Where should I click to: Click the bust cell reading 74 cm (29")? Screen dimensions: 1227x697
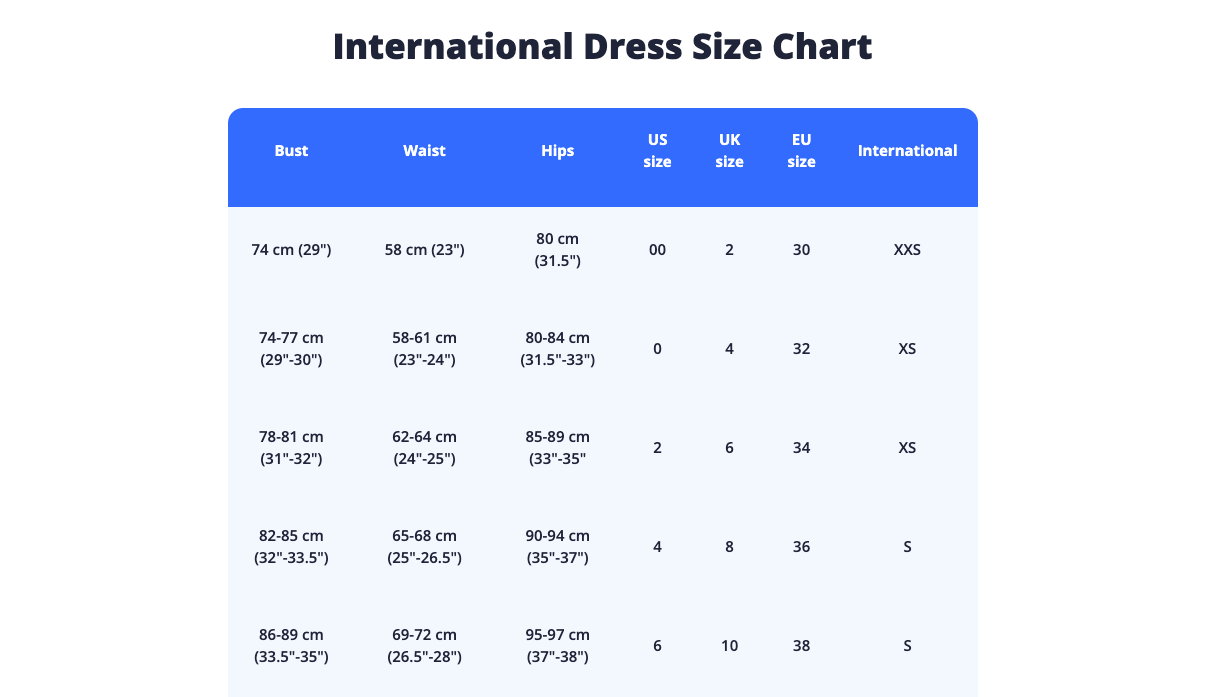[291, 250]
